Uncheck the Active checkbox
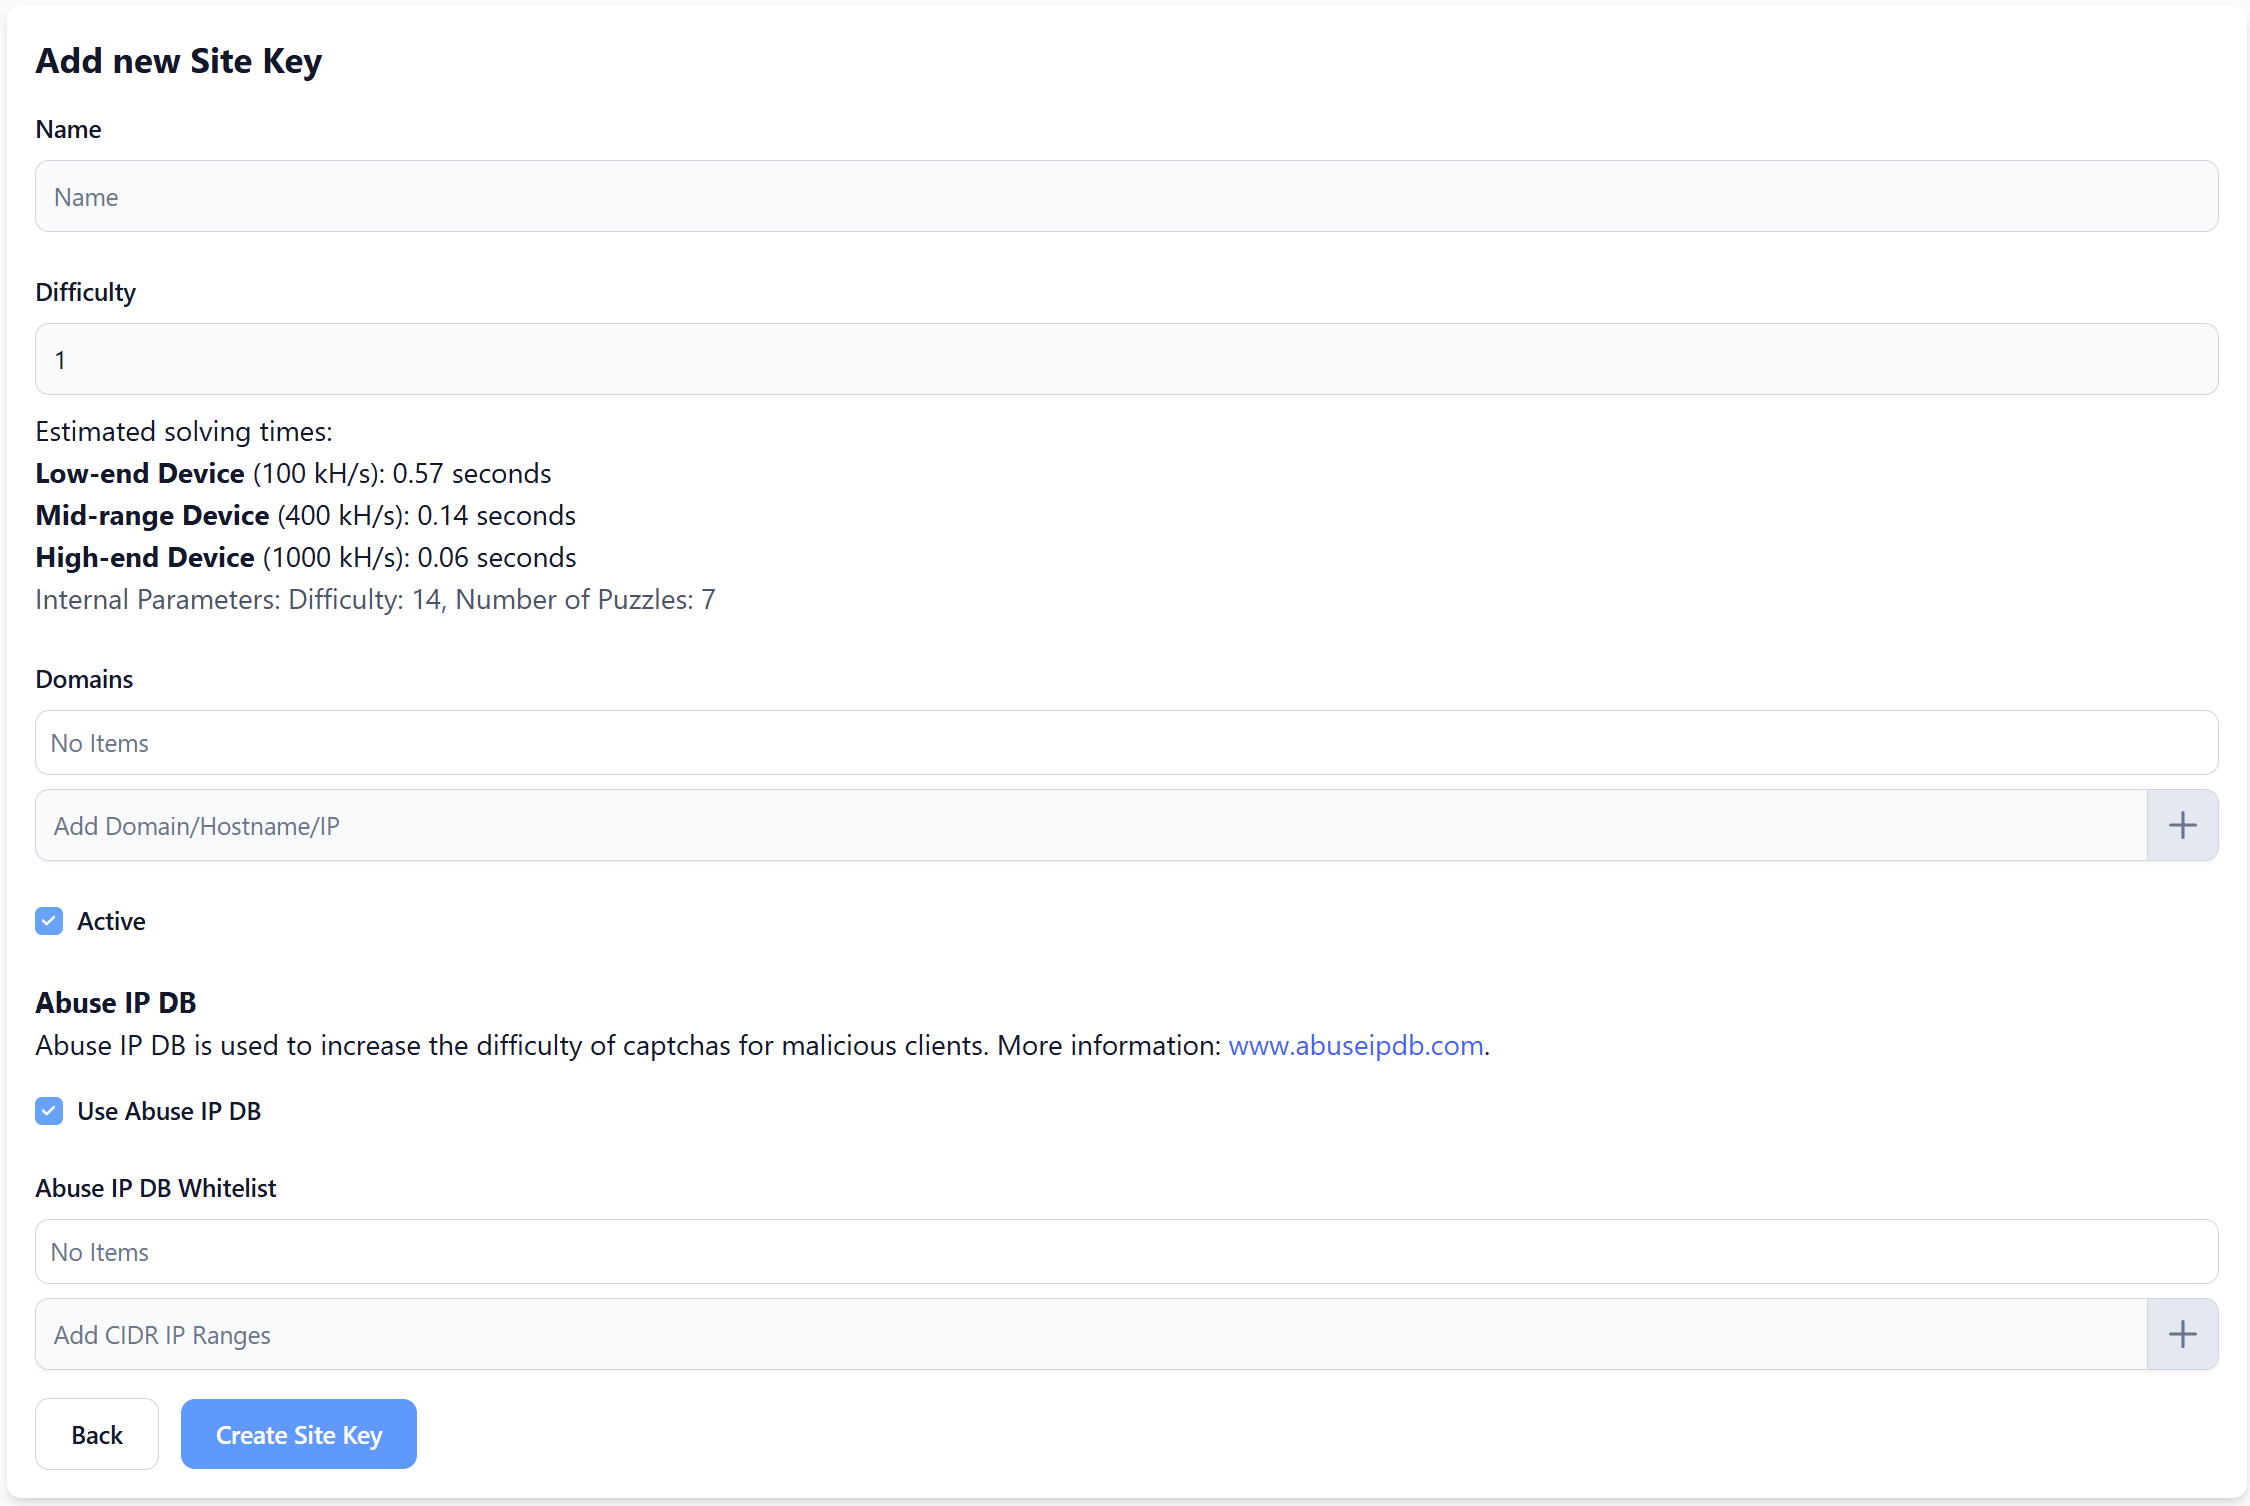2250x1506 pixels. [49, 920]
